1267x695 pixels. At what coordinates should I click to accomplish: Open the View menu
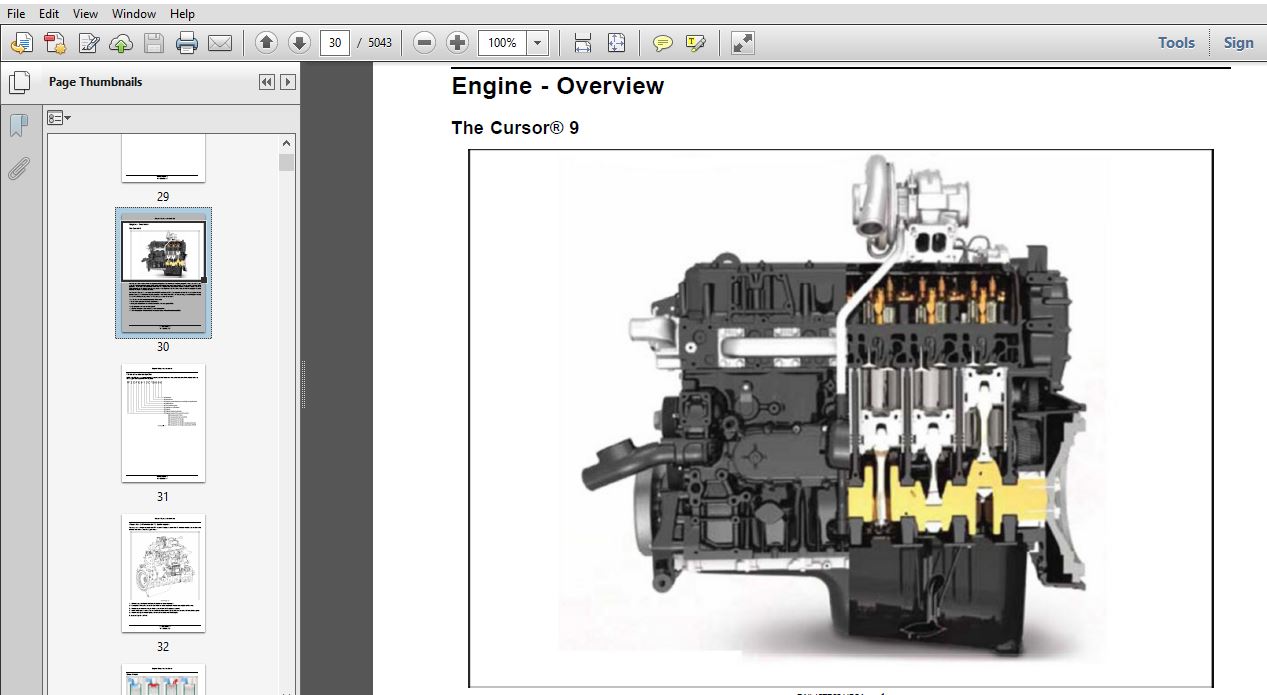pos(86,14)
